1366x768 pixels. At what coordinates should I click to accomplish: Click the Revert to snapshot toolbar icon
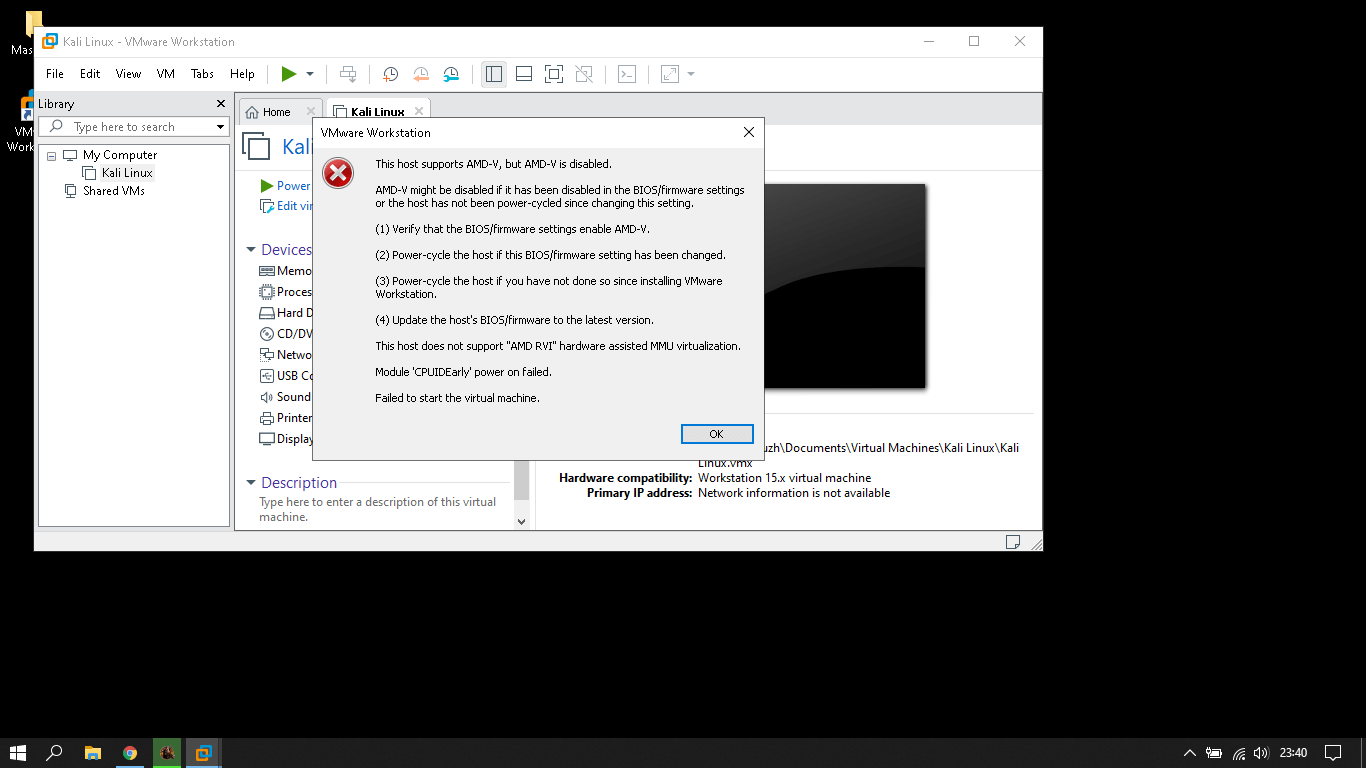(x=421, y=74)
